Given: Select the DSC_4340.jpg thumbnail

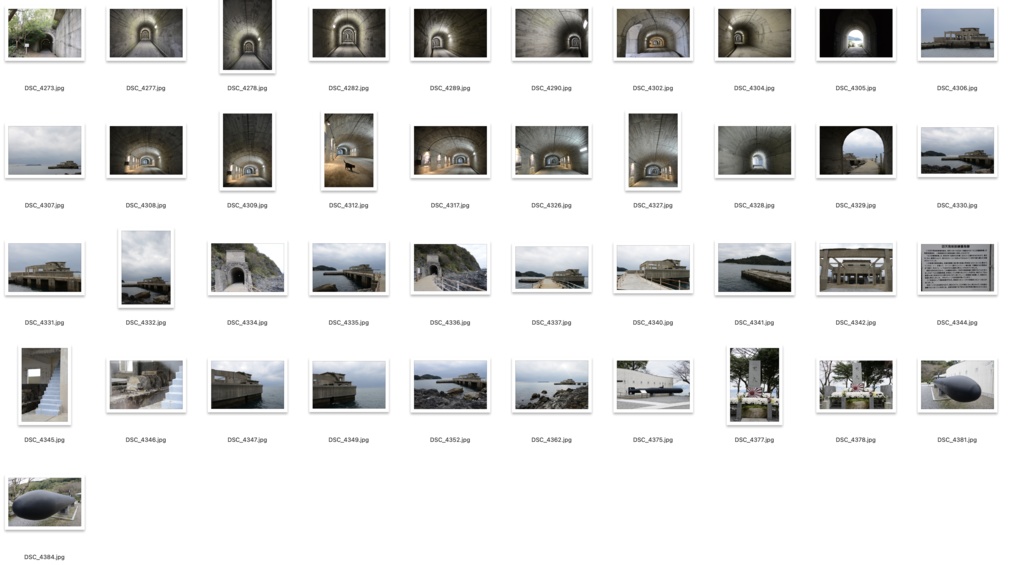Looking at the screenshot, I should [653, 268].
